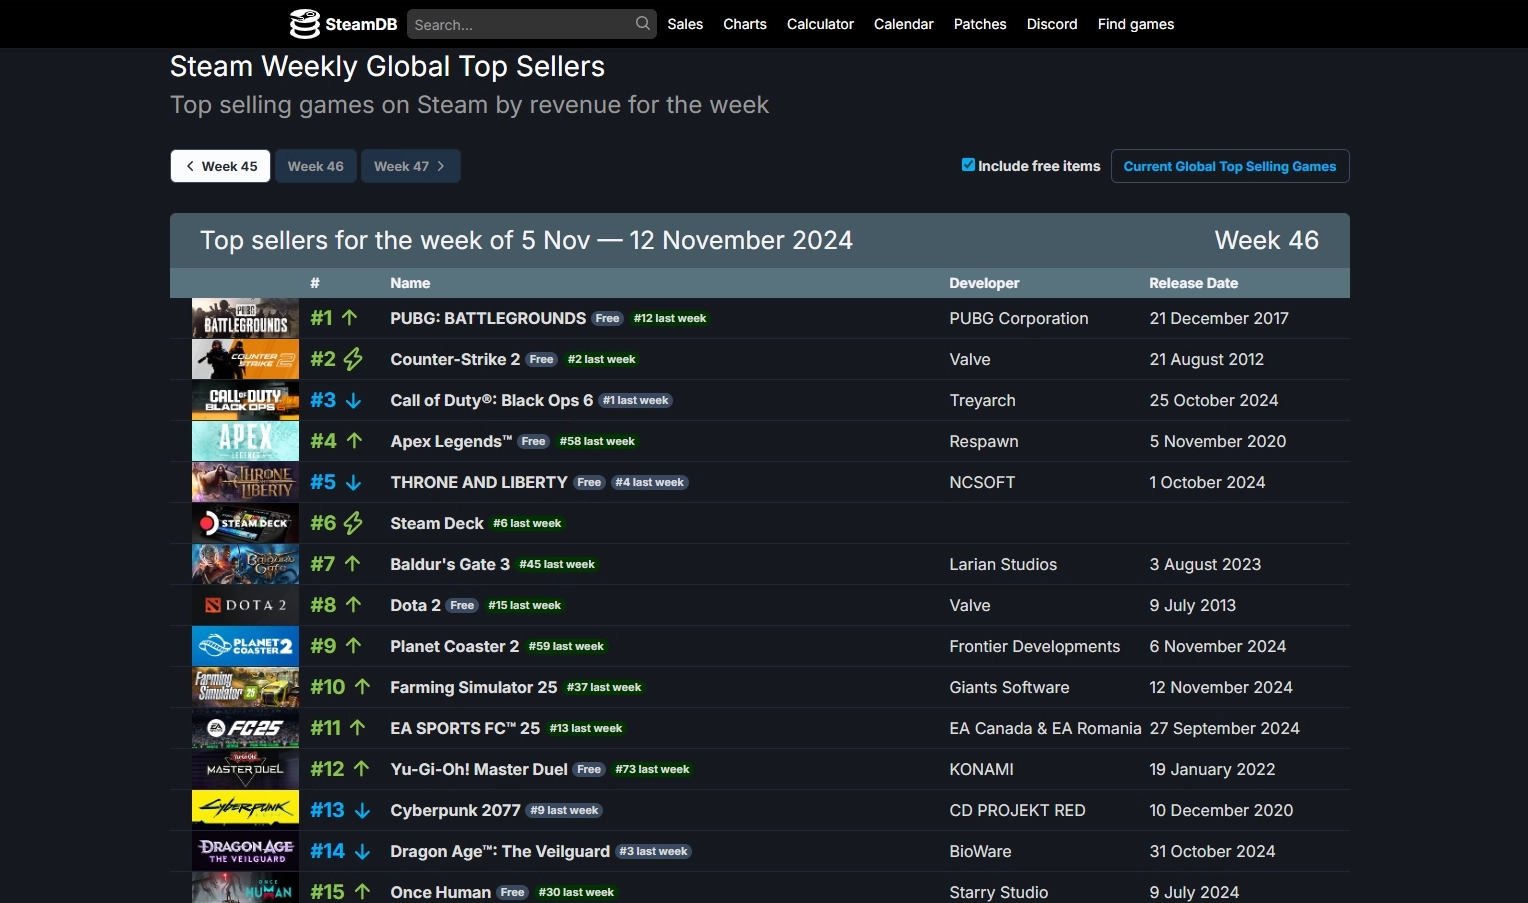
Task: Open the Baldur's Gate 3 link
Action: point(450,564)
